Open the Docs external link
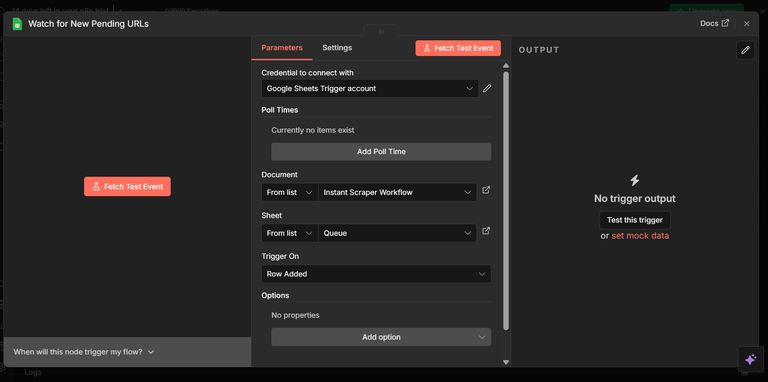Screen dimensions: 768x382 (714, 24)
